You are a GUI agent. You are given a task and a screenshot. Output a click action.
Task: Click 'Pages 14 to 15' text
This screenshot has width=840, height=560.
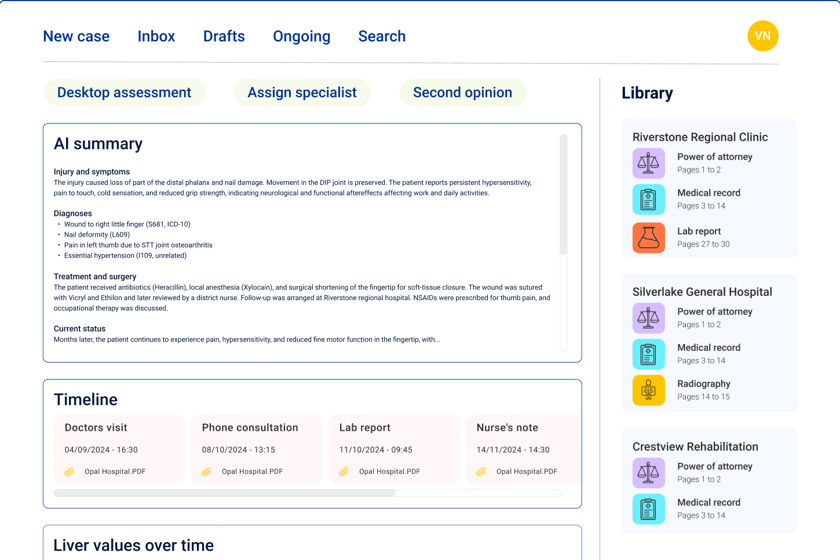click(703, 397)
